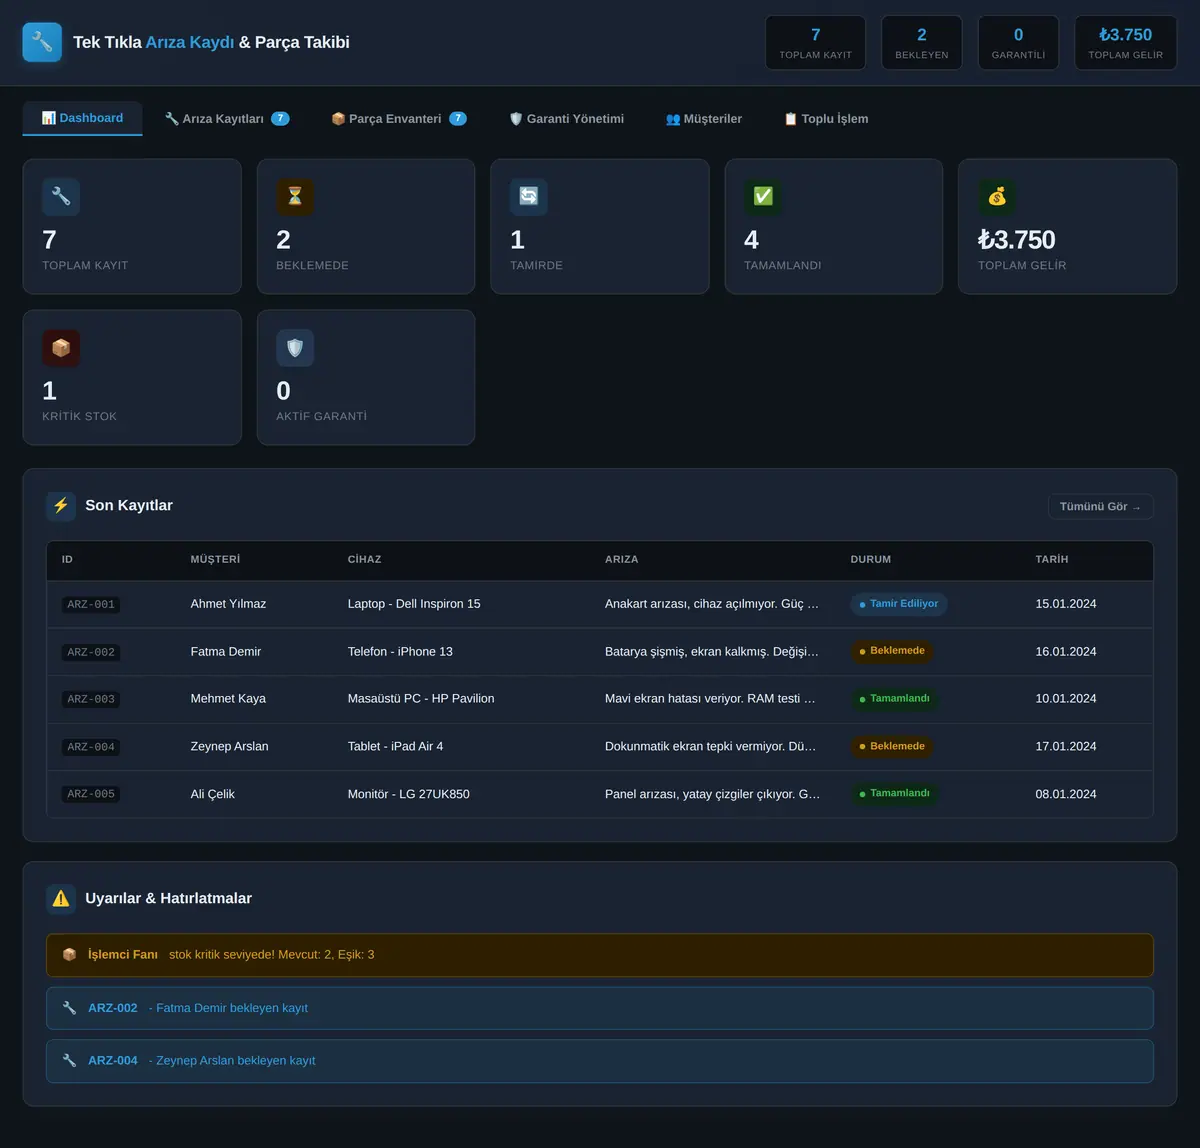
Task: Click the ARZ-003 ID cell
Action: [x=91, y=700]
